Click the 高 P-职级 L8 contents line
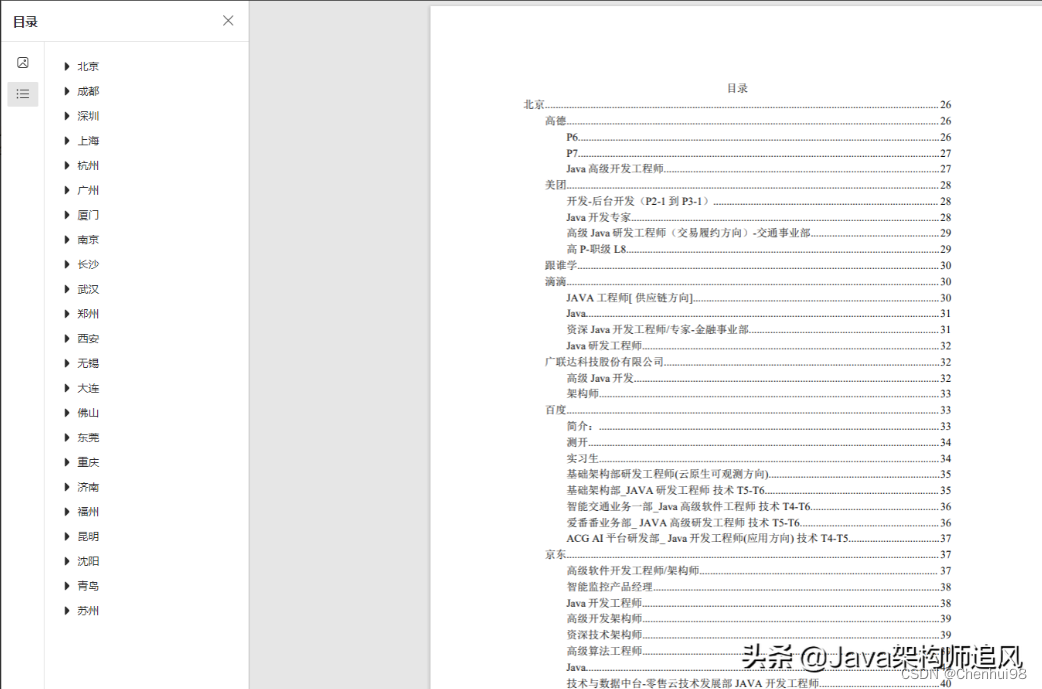The width and height of the screenshot is (1042, 689). pos(758,249)
